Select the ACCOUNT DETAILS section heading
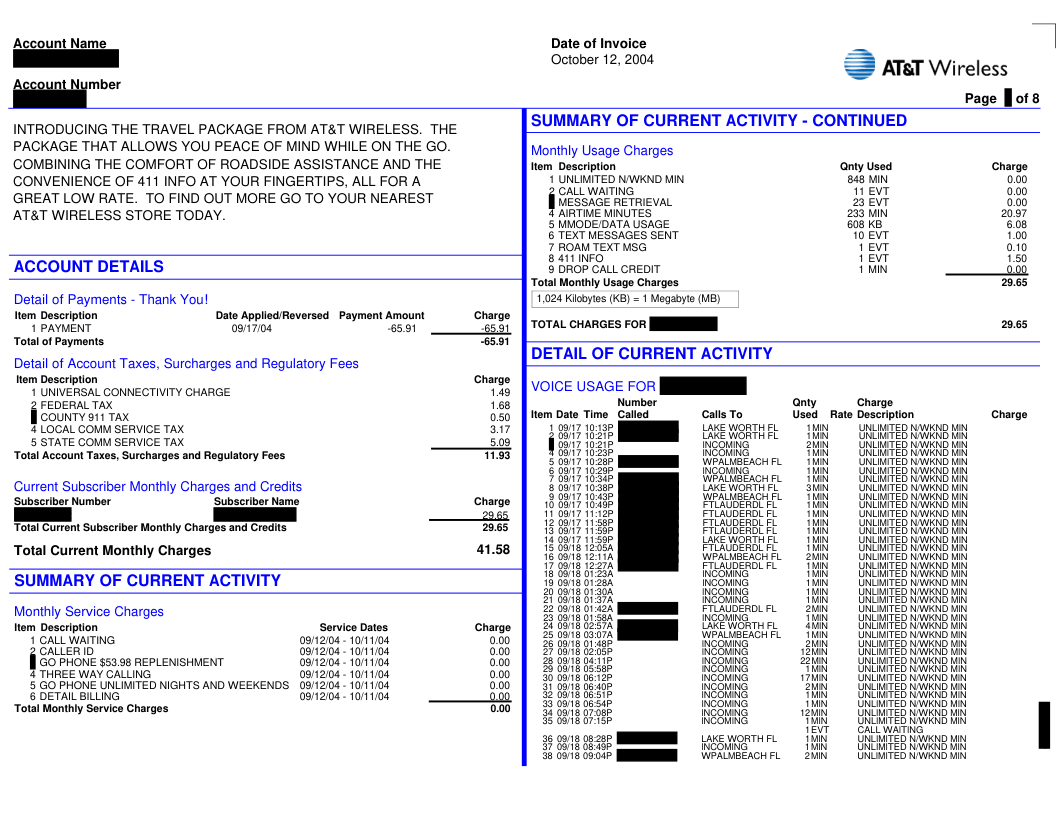1056x816 pixels. (89, 267)
